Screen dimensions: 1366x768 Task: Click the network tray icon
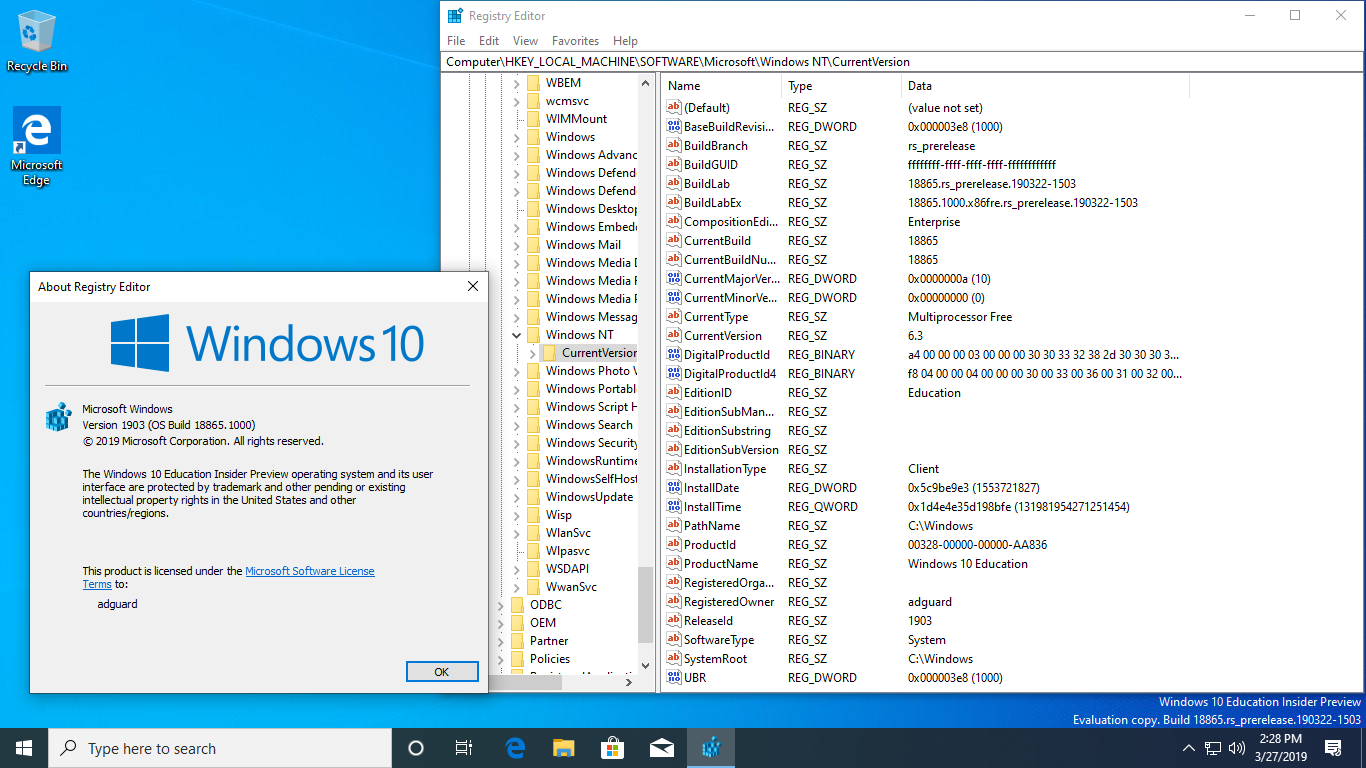(x=1213, y=748)
